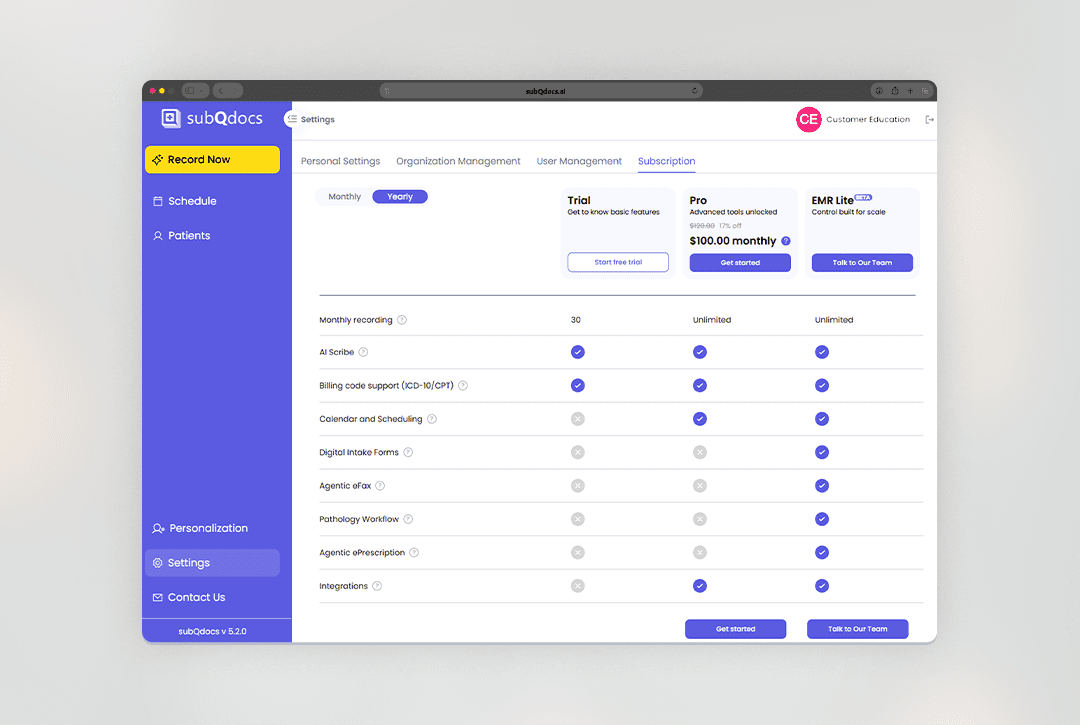Click help icon beside Digital Intake Forms
The height and width of the screenshot is (725, 1080).
point(408,453)
